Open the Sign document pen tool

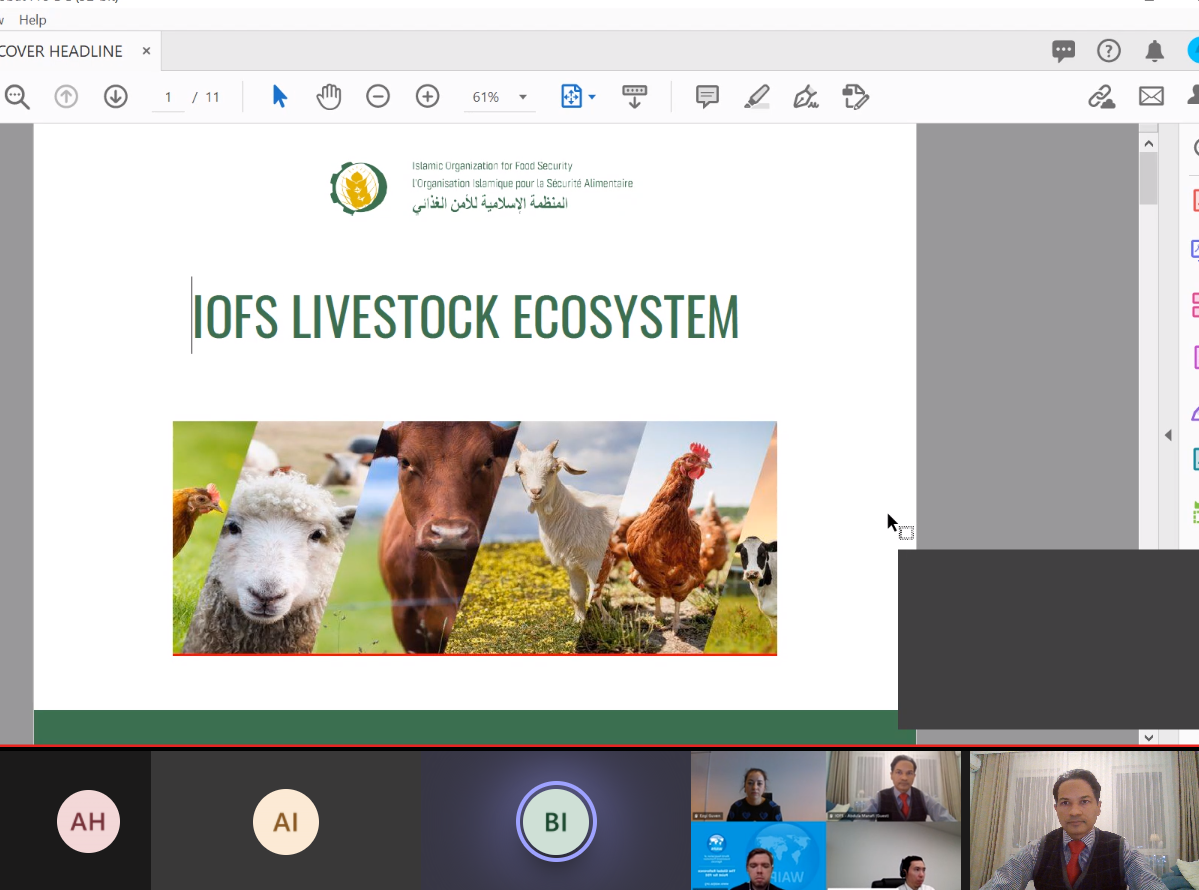tap(805, 97)
